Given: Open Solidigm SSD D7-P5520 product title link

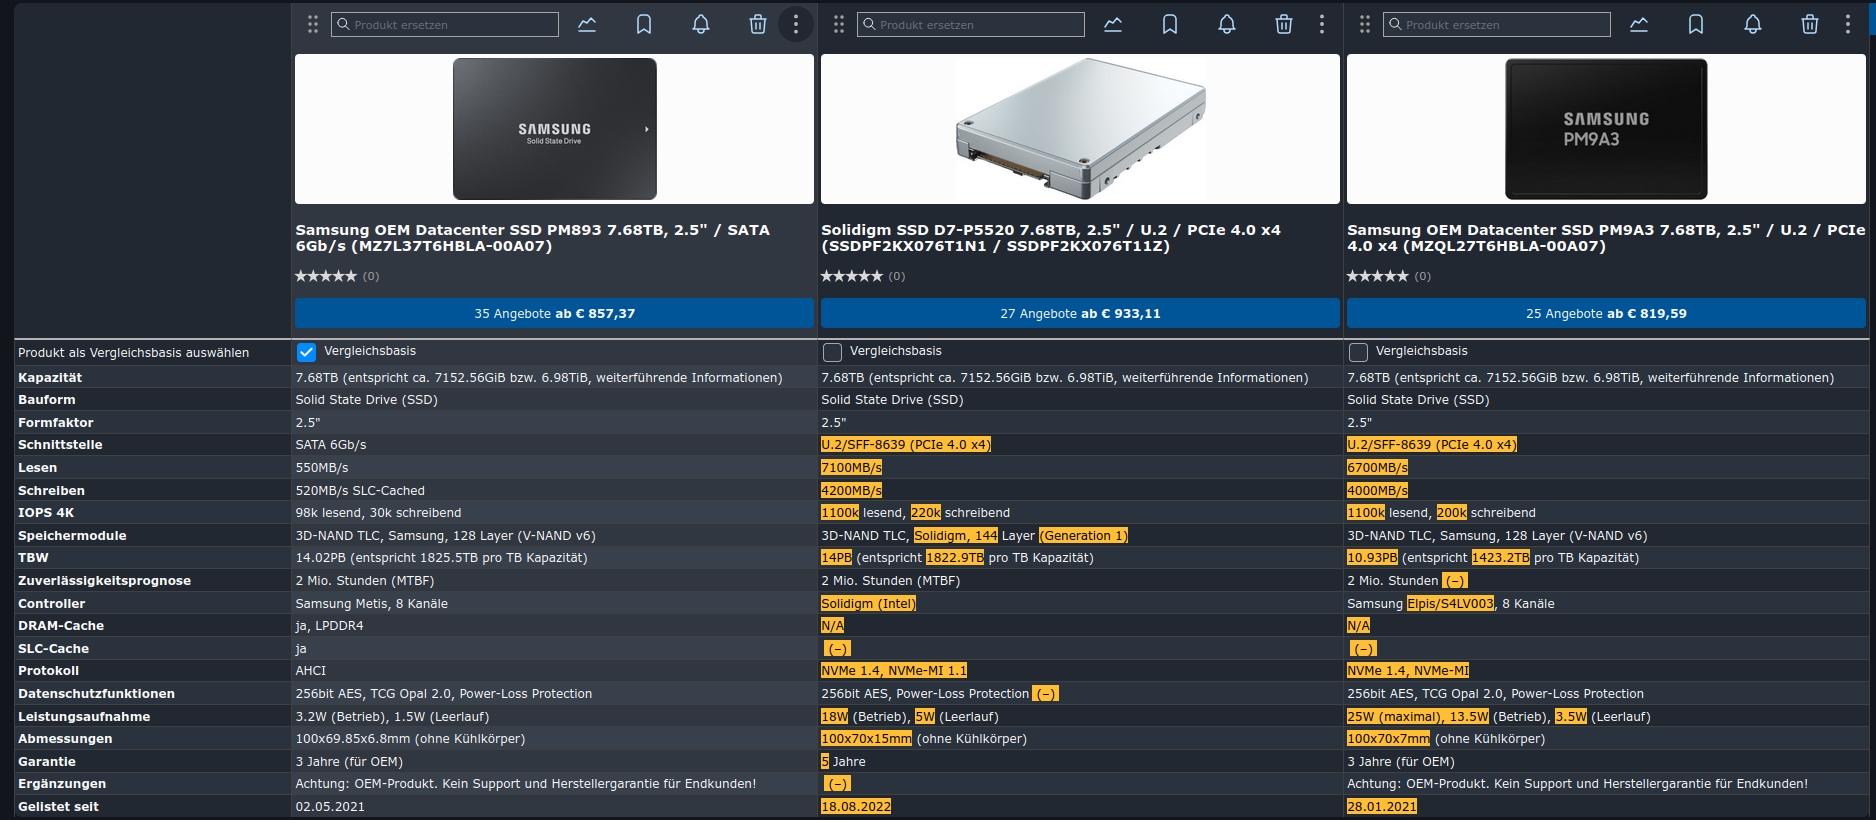Looking at the screenshot, I should point(1051,238).
